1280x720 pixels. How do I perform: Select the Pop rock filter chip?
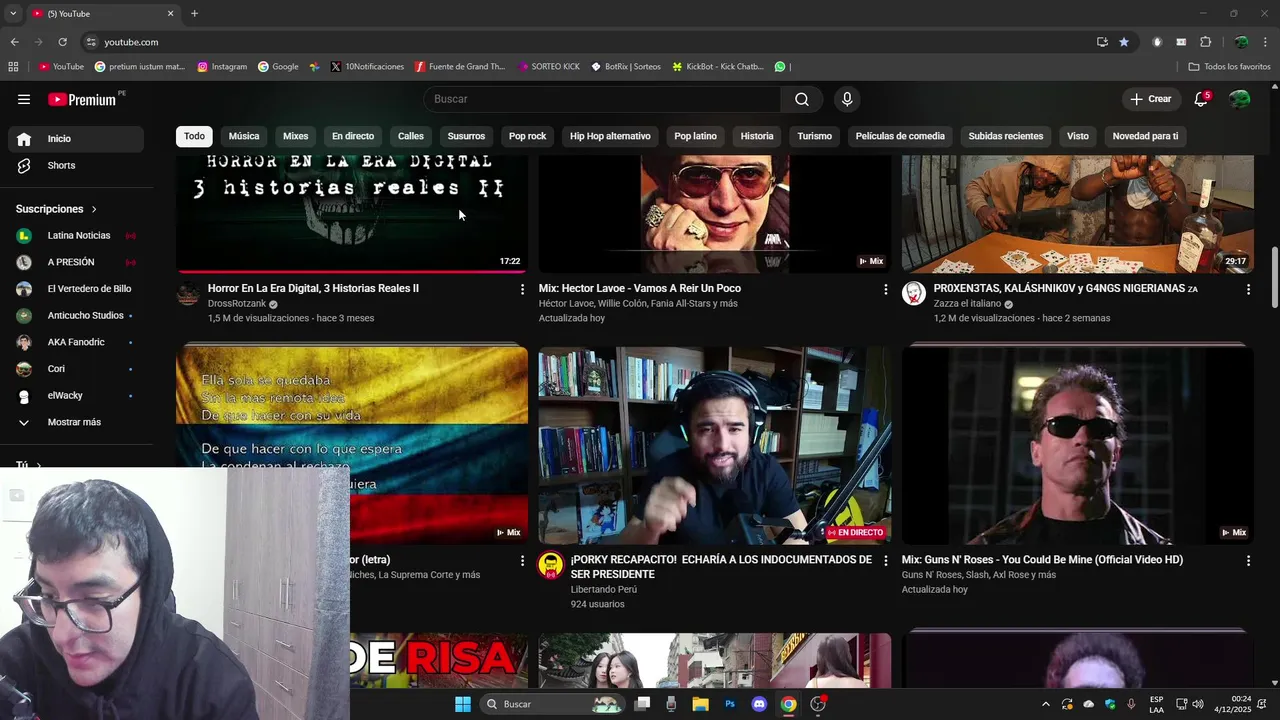pyautogui.click(x=528, y=136)
